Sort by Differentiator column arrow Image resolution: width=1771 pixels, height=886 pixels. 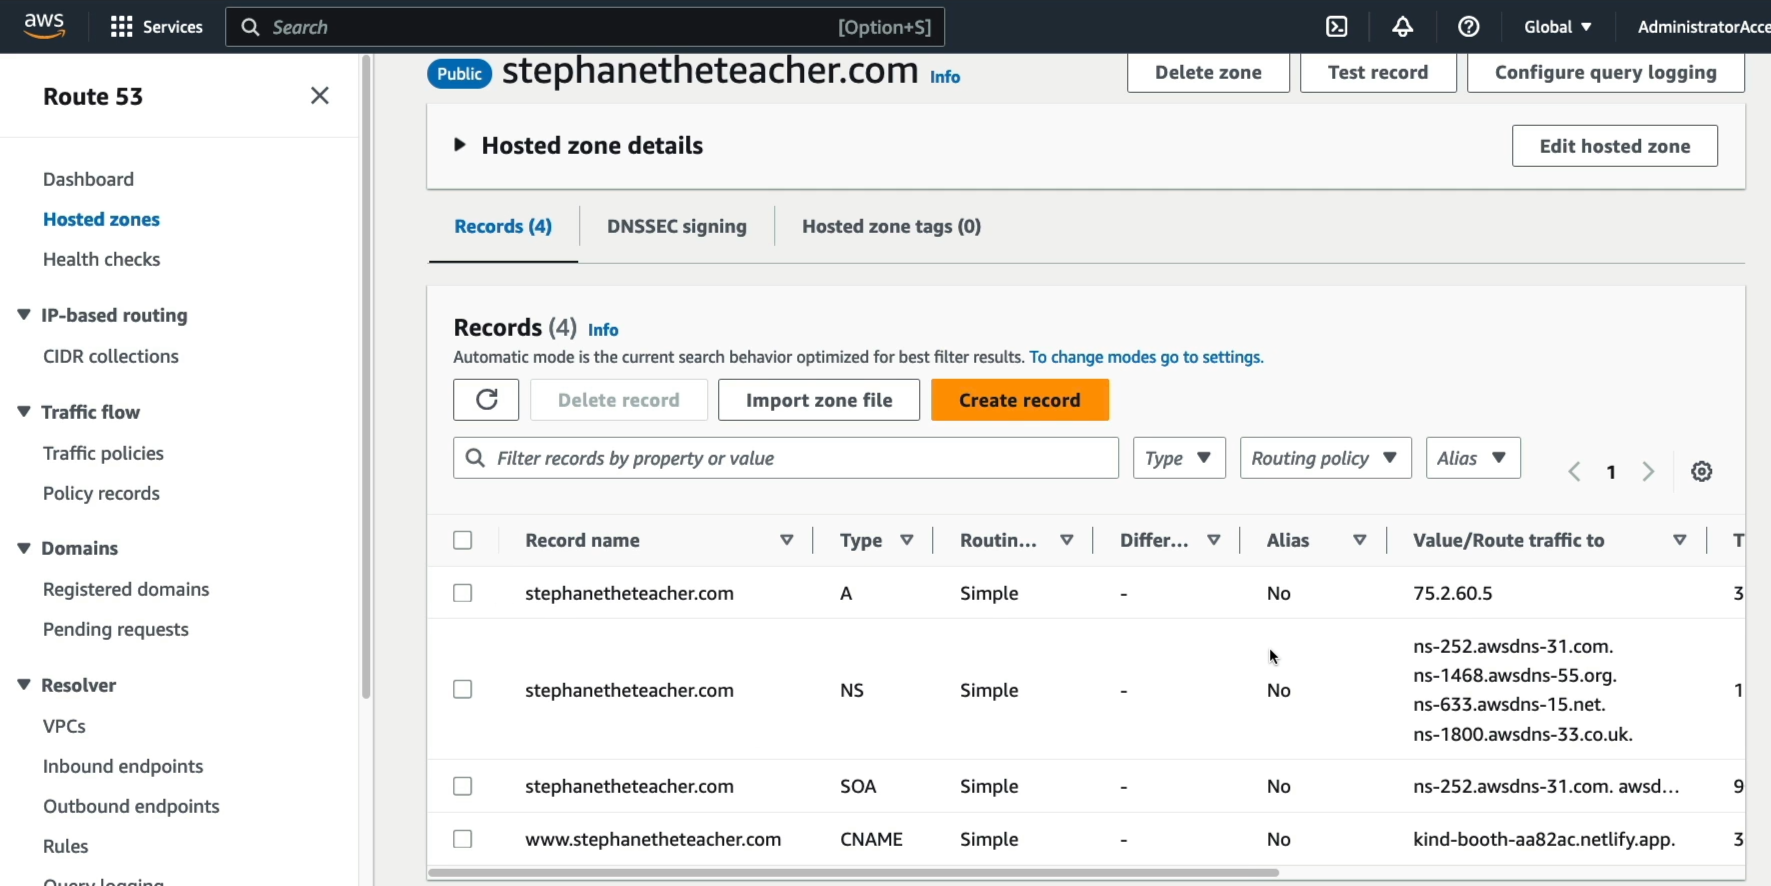click(1214, 540)
